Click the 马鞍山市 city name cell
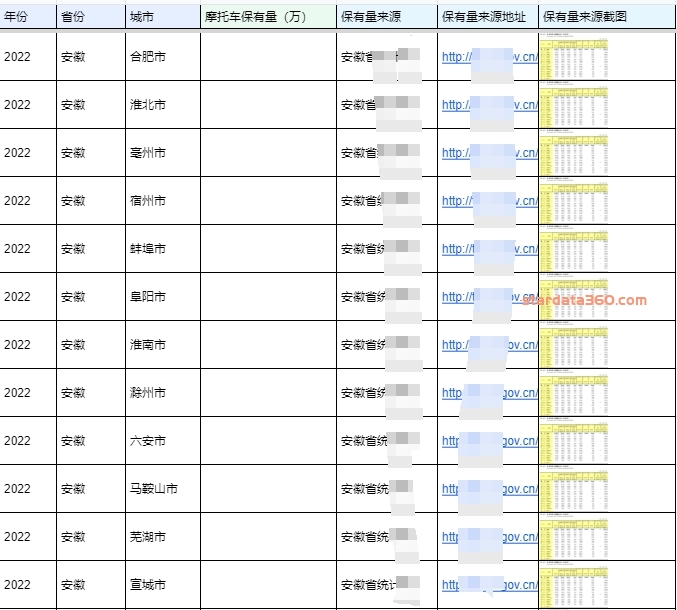This screenshot has height=610, width=677. click(x=154, y=489)
